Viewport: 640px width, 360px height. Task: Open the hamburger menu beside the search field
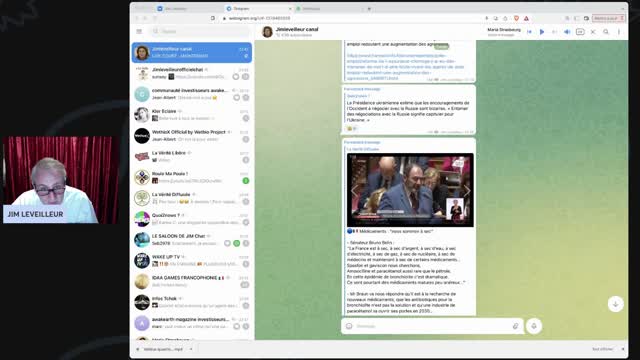(139, 31)
